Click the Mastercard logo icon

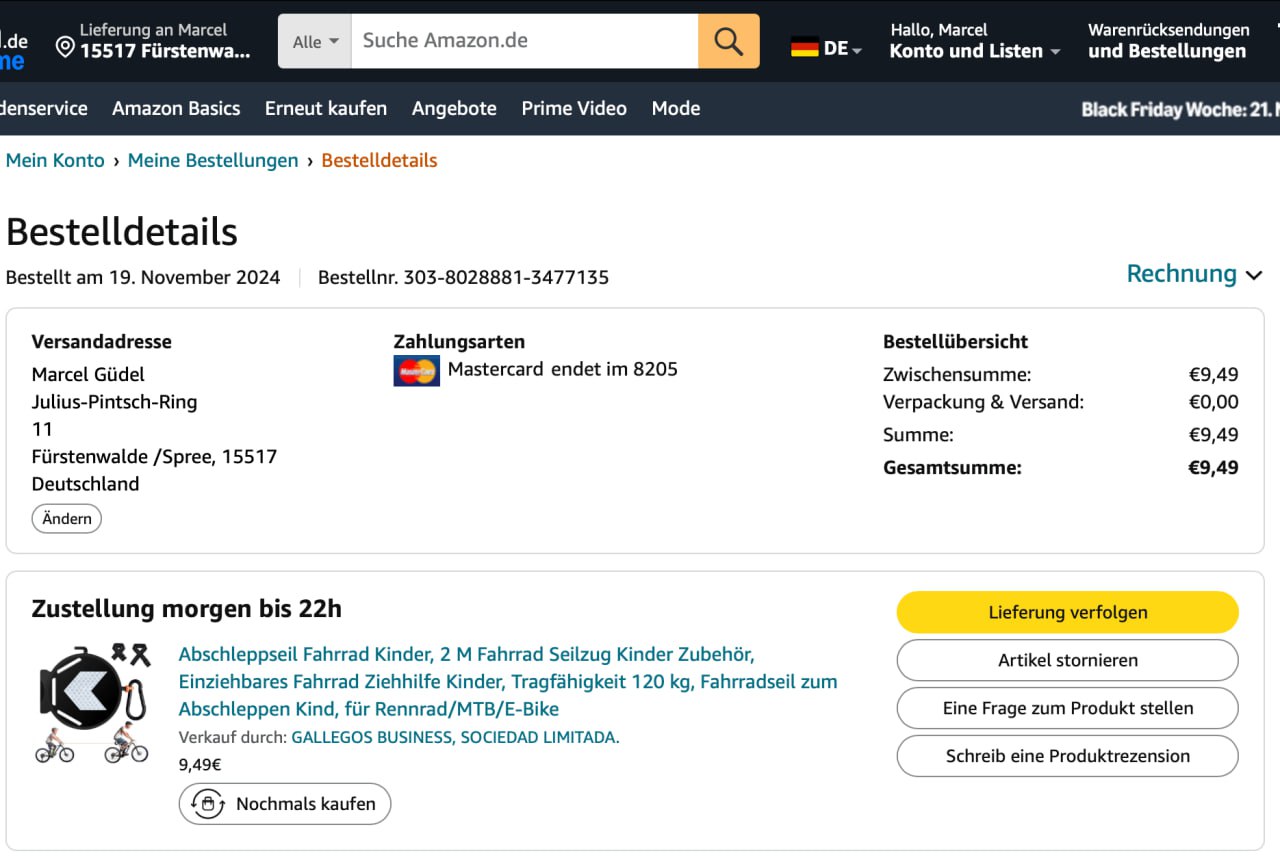pos(416,371)
